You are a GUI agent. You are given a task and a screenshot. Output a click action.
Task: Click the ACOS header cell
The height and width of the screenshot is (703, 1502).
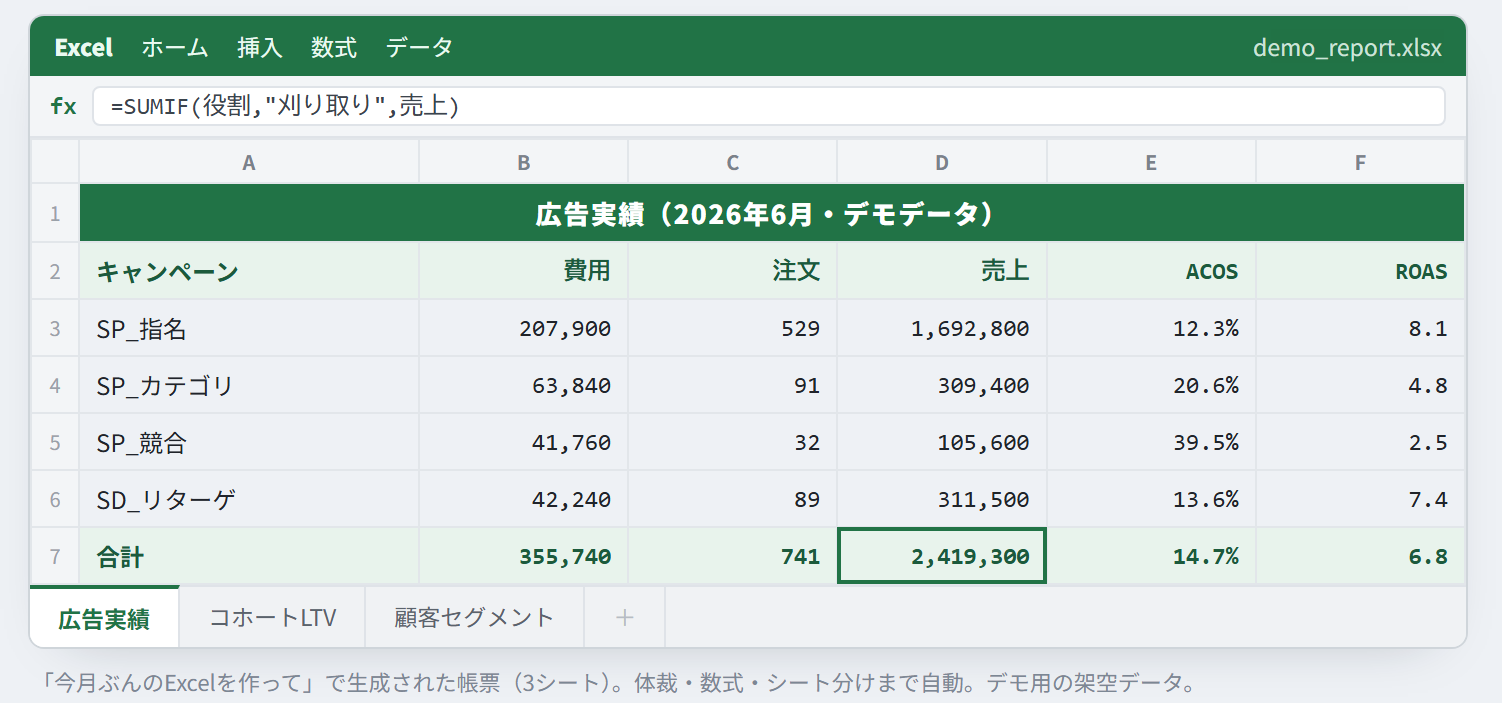tap(1151, 271)
